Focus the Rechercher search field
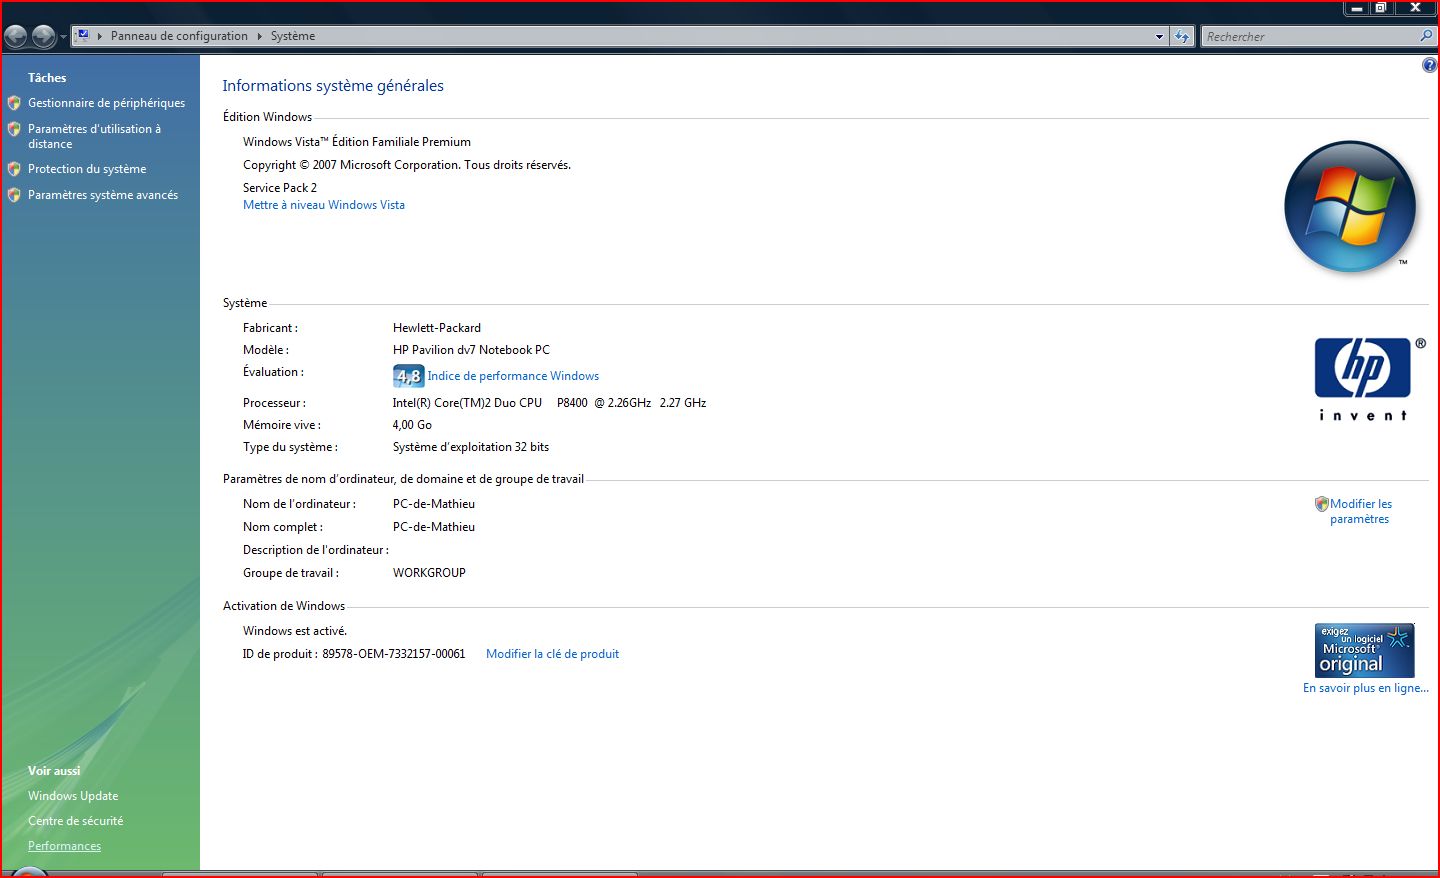The image size is (1440, 878). 1310,36
